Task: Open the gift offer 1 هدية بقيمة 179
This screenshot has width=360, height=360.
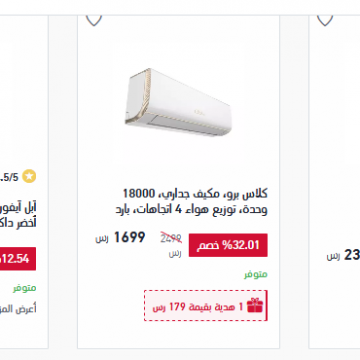Action: point(206,306)
